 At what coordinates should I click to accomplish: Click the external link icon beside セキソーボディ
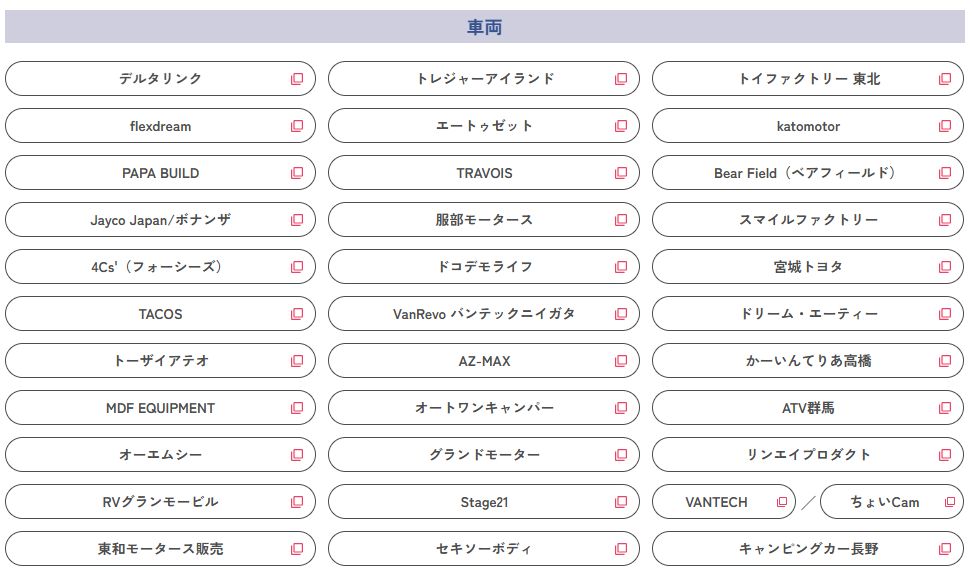(621, 549)
